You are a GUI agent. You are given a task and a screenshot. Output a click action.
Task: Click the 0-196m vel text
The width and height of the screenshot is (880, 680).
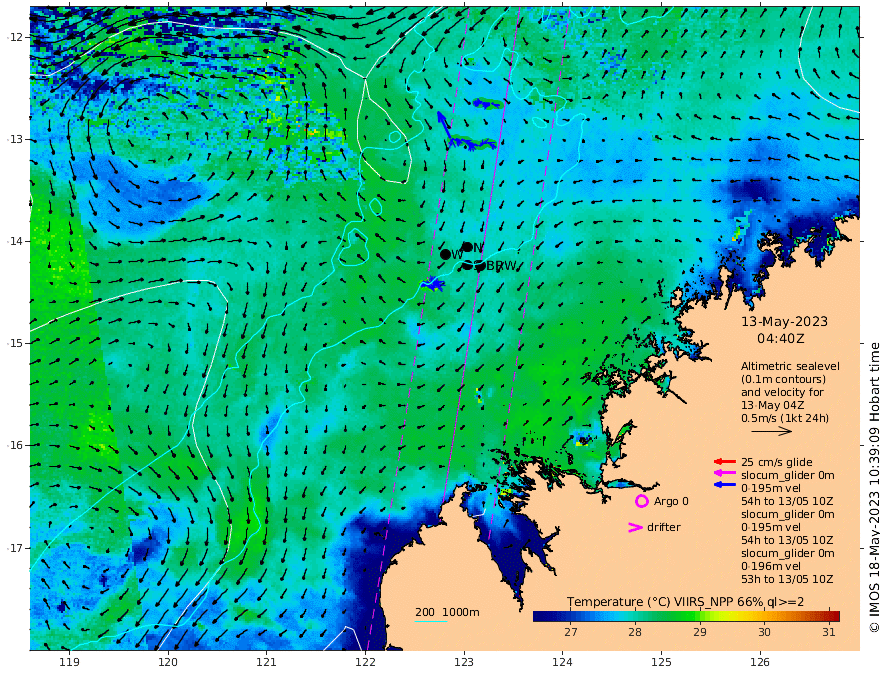771,566
